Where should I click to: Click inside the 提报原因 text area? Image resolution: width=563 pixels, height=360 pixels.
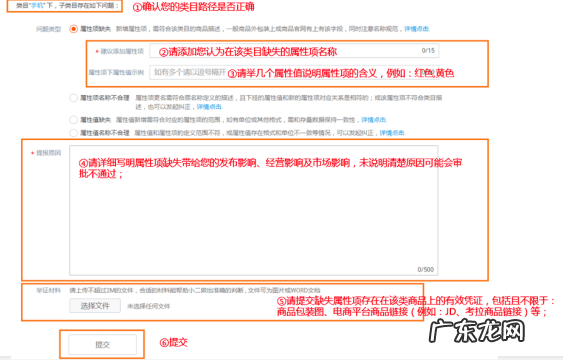[x=253, y=210]
